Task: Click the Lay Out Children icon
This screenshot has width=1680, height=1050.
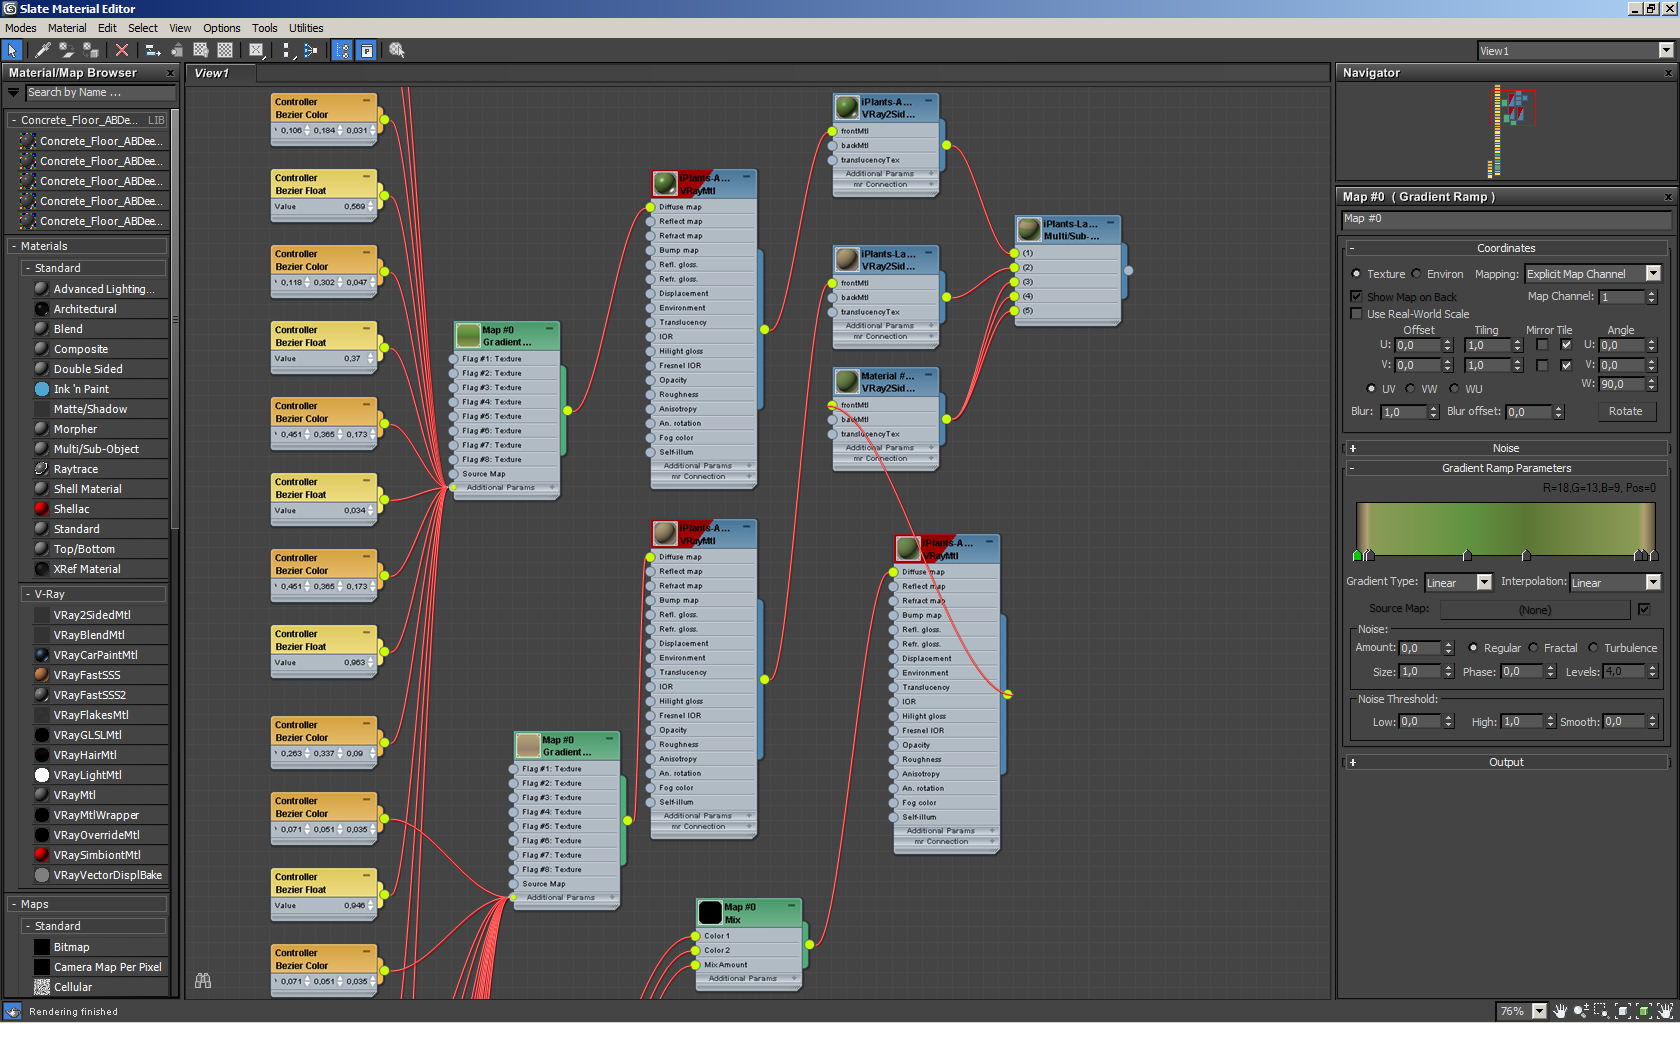Action: [x=311, y=50]
